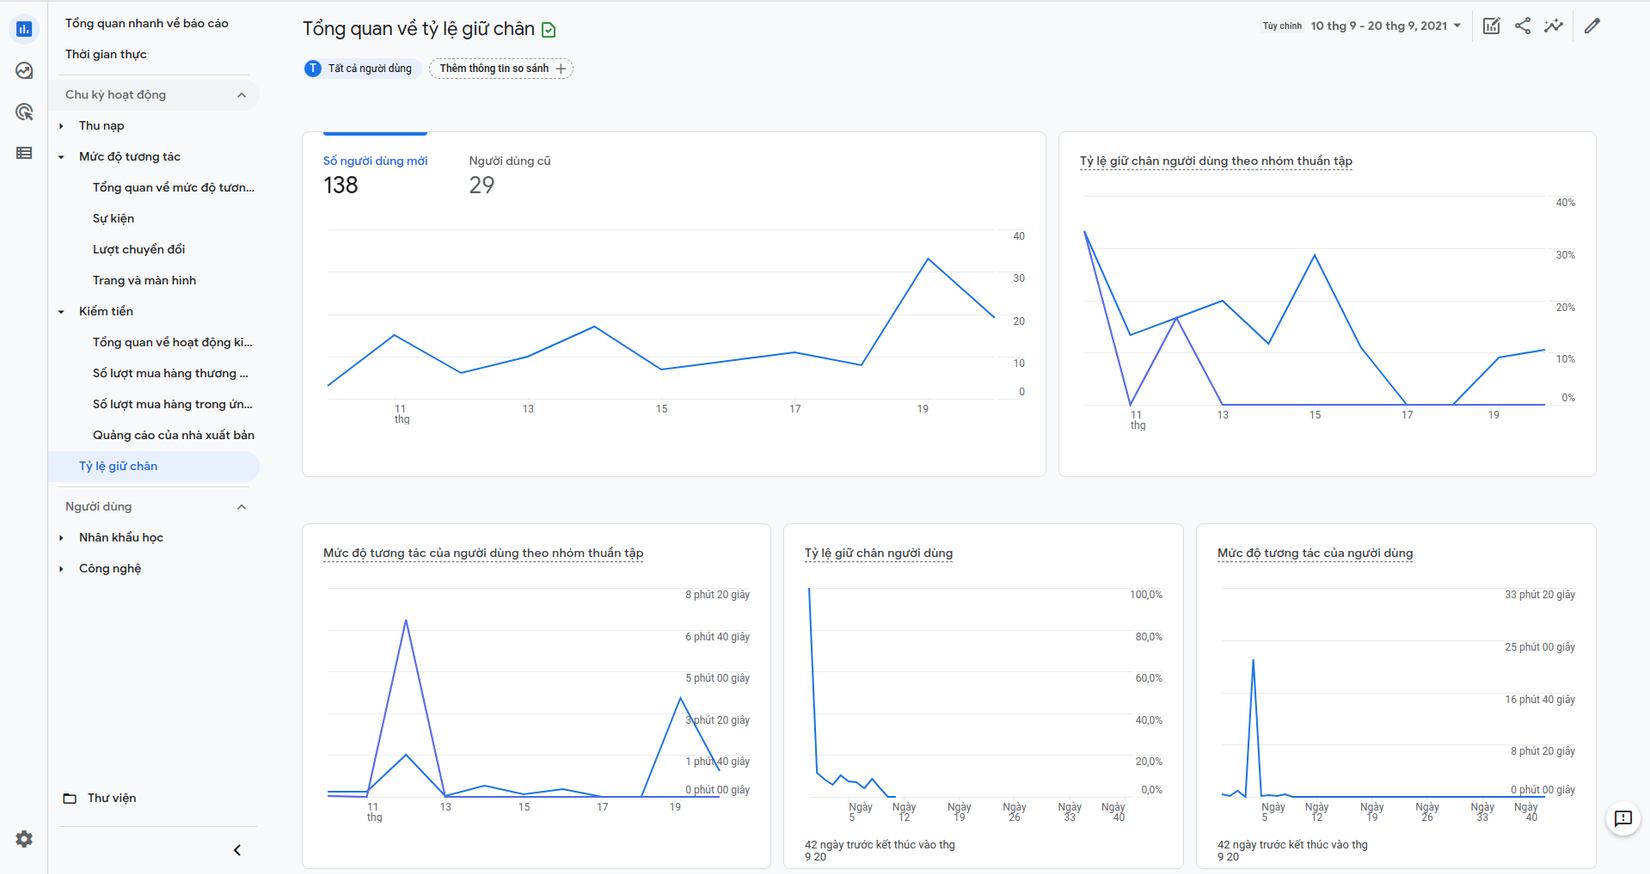Expand the Thu nạp tree arrow
The height and width of the screenshot is (874, 1650).
pyautogui.click(x=62, y=126)
